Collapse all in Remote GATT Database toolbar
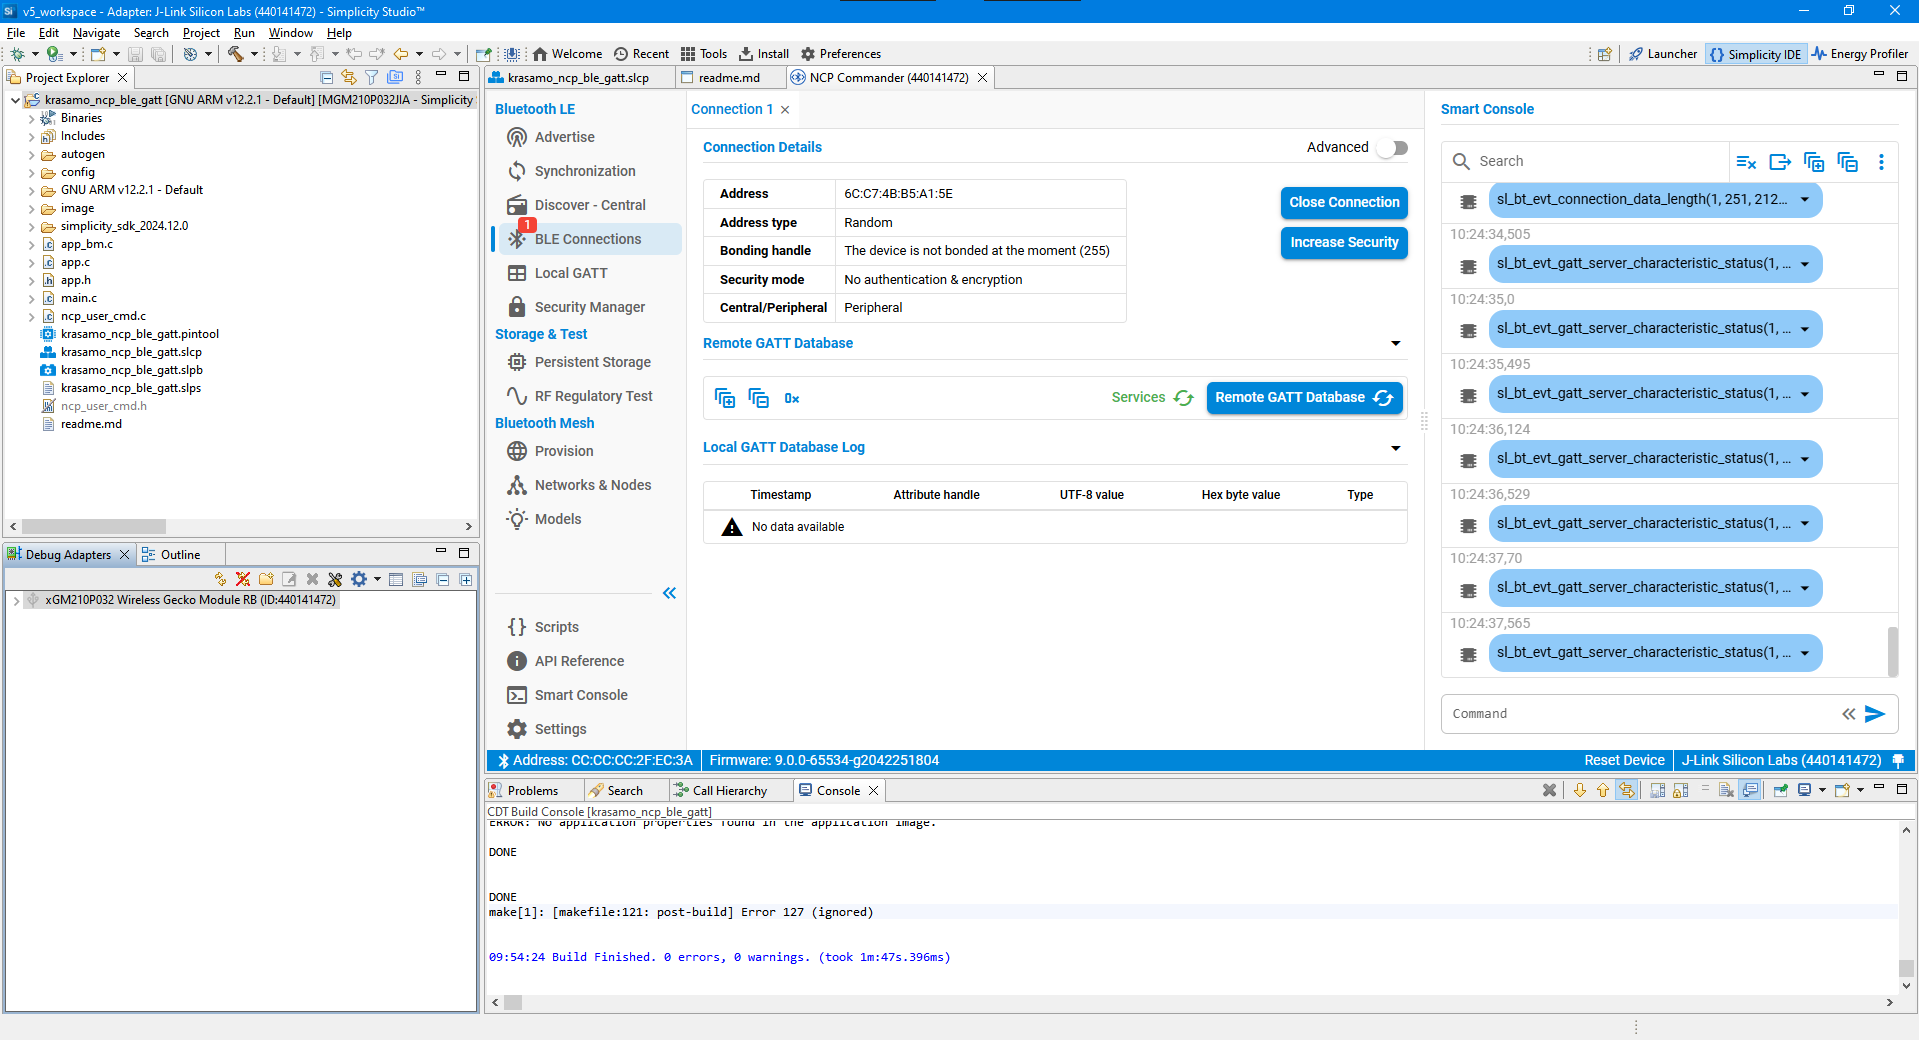1919x1040 pixels. point(759,398)
